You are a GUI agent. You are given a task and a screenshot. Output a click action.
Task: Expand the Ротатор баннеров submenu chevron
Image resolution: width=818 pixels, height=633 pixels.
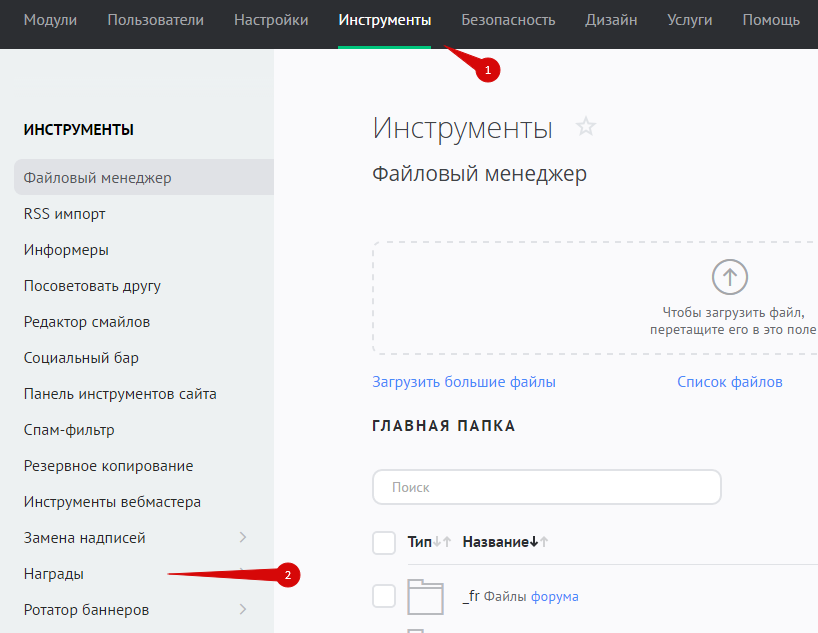pos(243,610)
